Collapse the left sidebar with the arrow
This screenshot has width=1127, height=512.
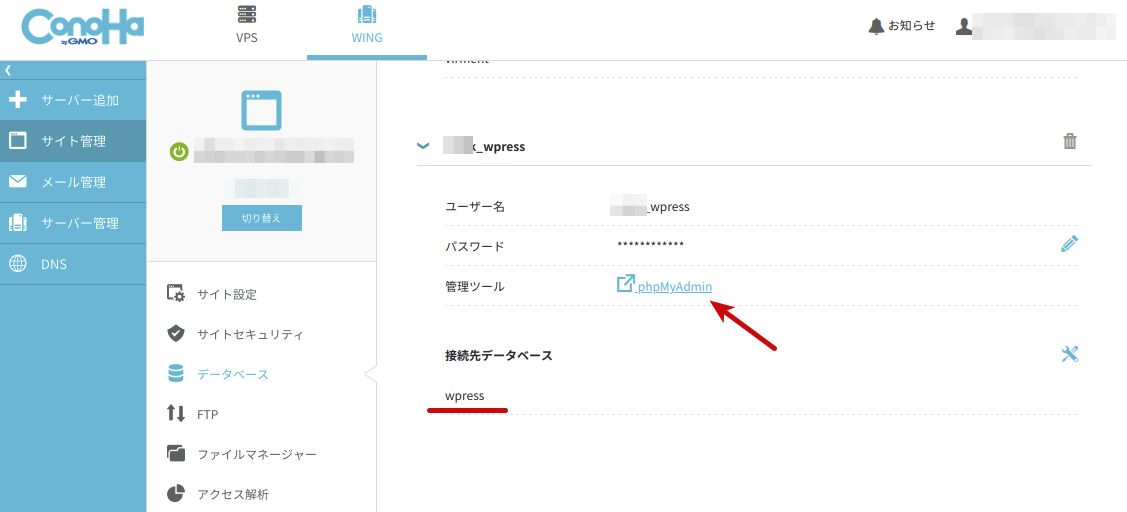[x=8, y=70]
